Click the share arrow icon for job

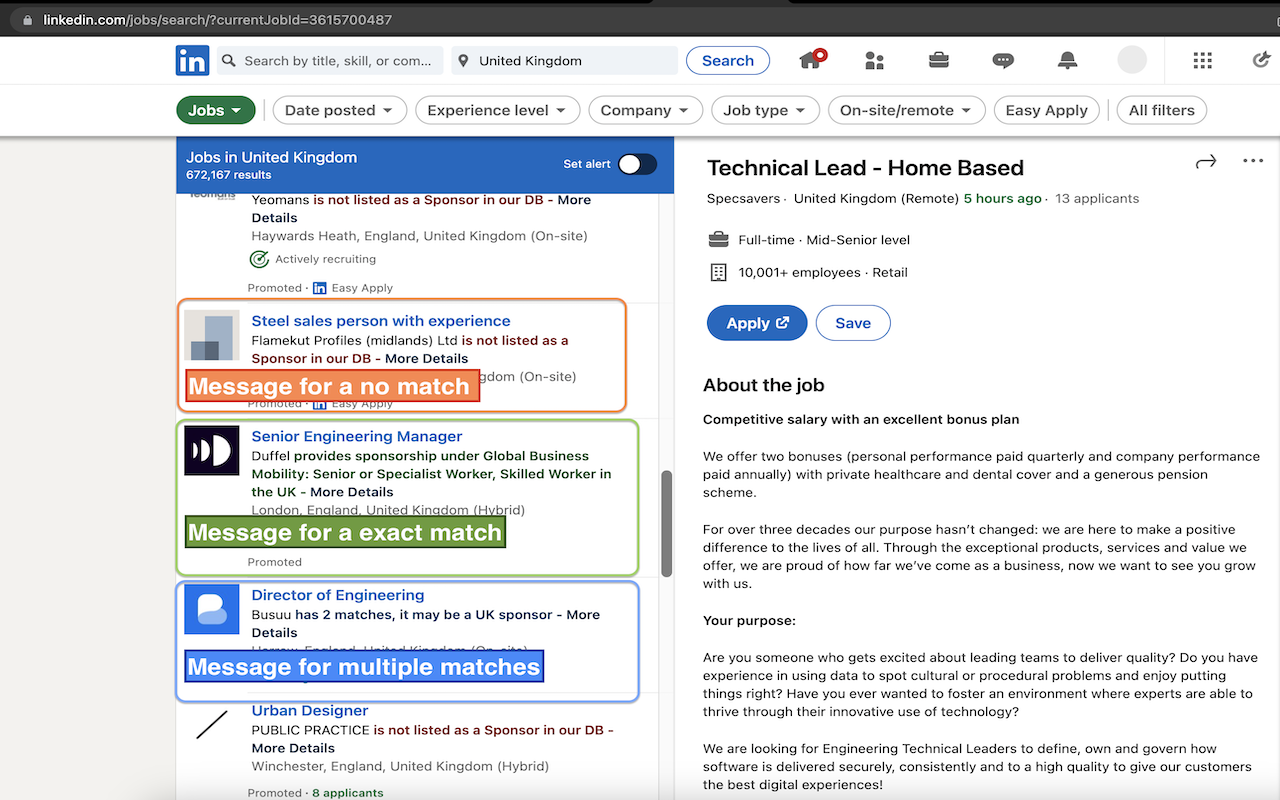click(x=1206, y=162)
